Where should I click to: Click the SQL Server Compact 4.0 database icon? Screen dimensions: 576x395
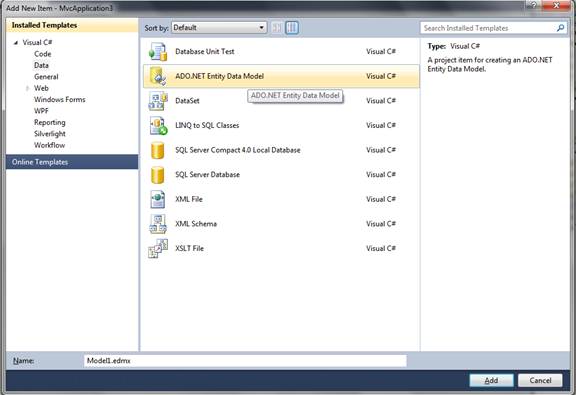point(158,150)
